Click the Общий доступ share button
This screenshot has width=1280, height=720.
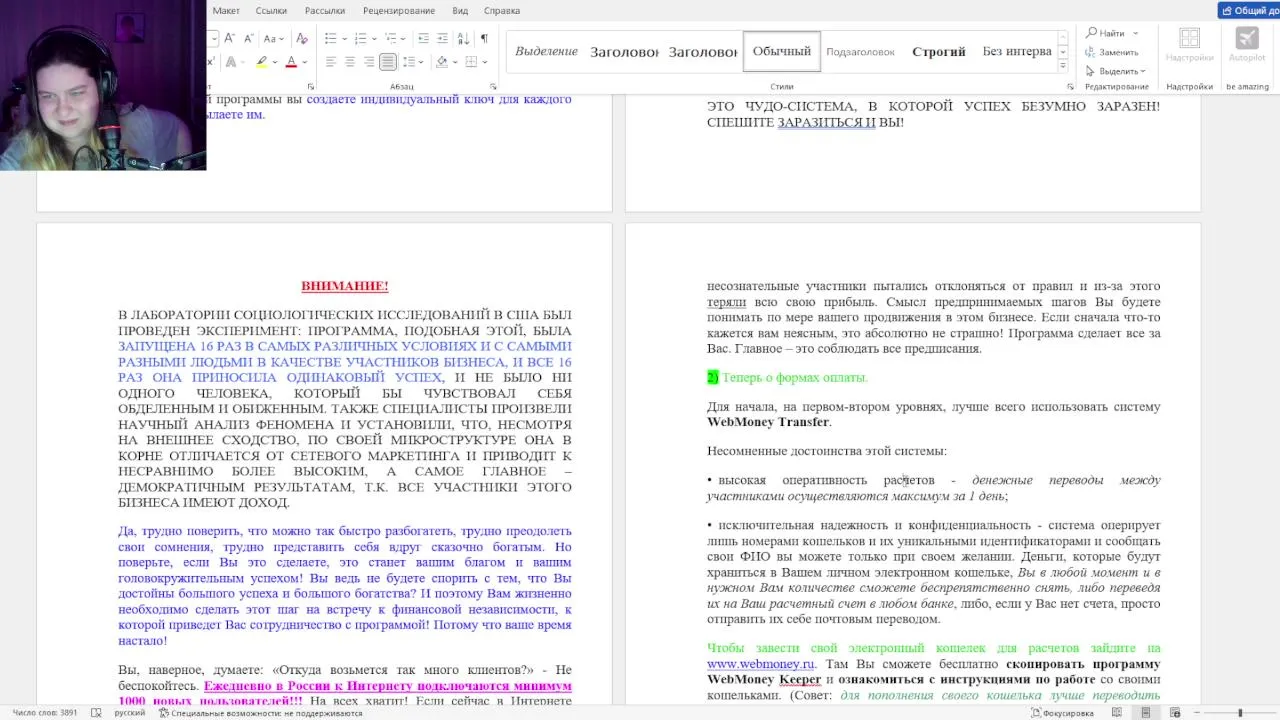pos(1249,11)
